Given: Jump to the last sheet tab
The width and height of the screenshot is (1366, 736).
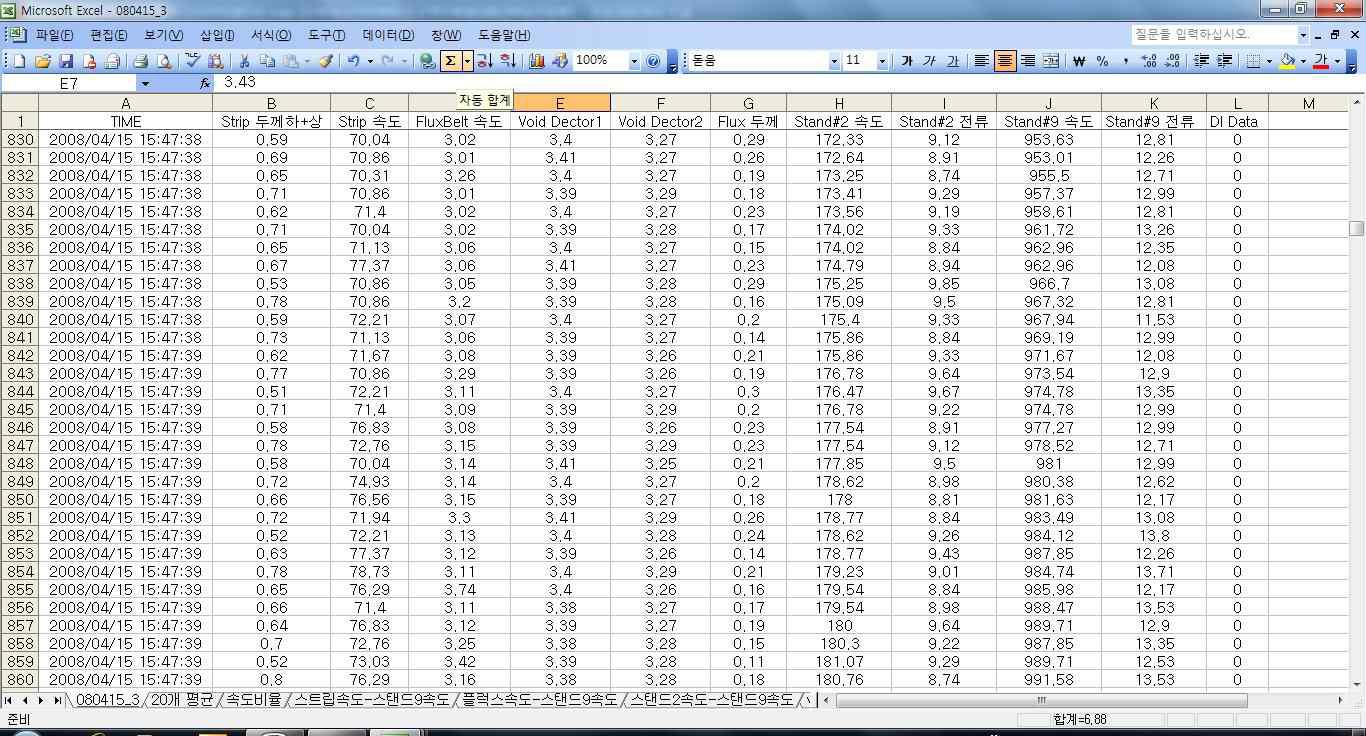Looking at the screenshot, I should [x=58, y=700].
